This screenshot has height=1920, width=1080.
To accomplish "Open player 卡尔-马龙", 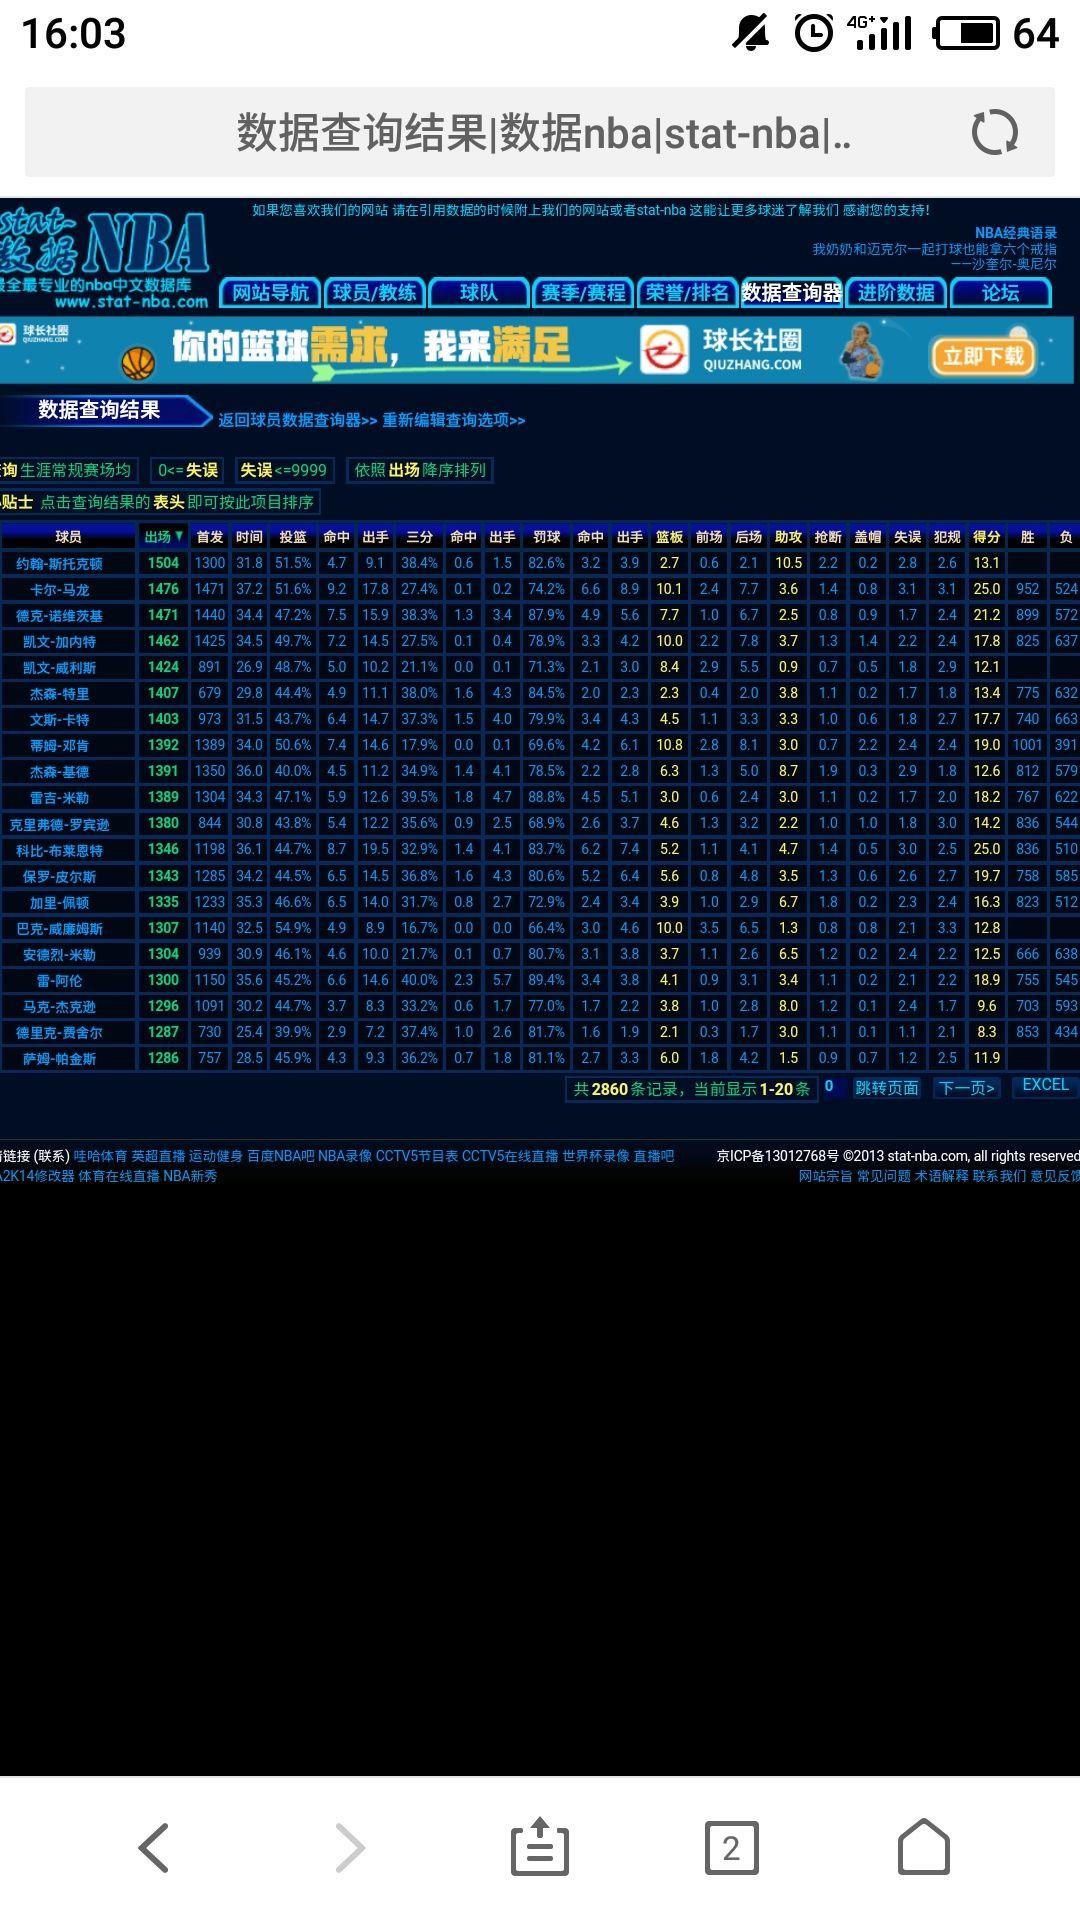I will (59, 590).
